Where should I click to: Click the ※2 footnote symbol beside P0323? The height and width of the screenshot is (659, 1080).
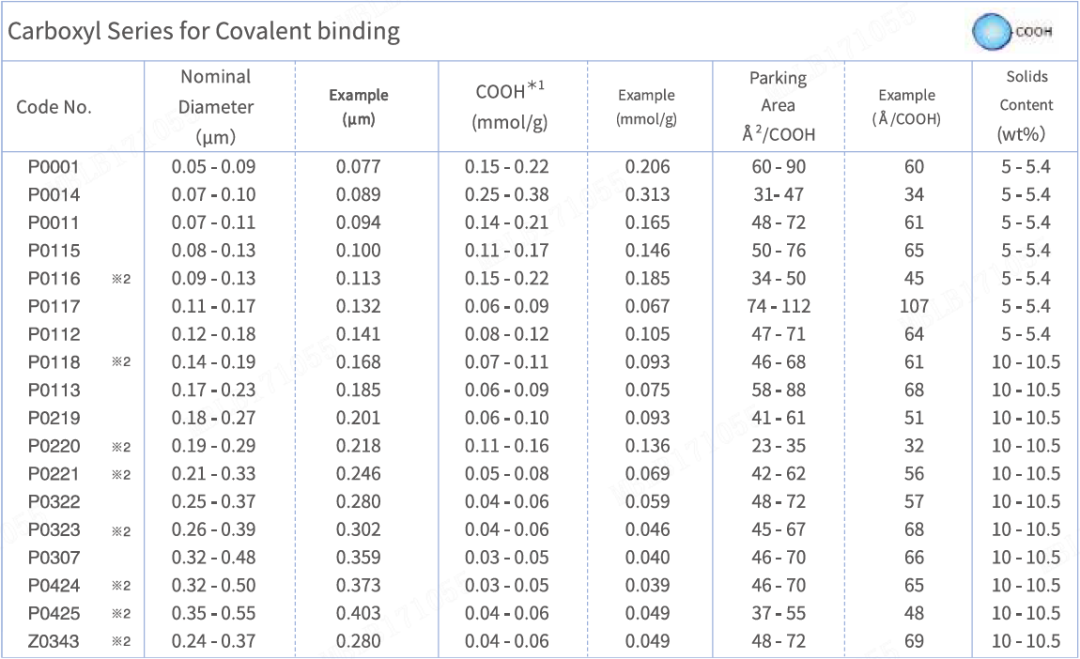121,532
